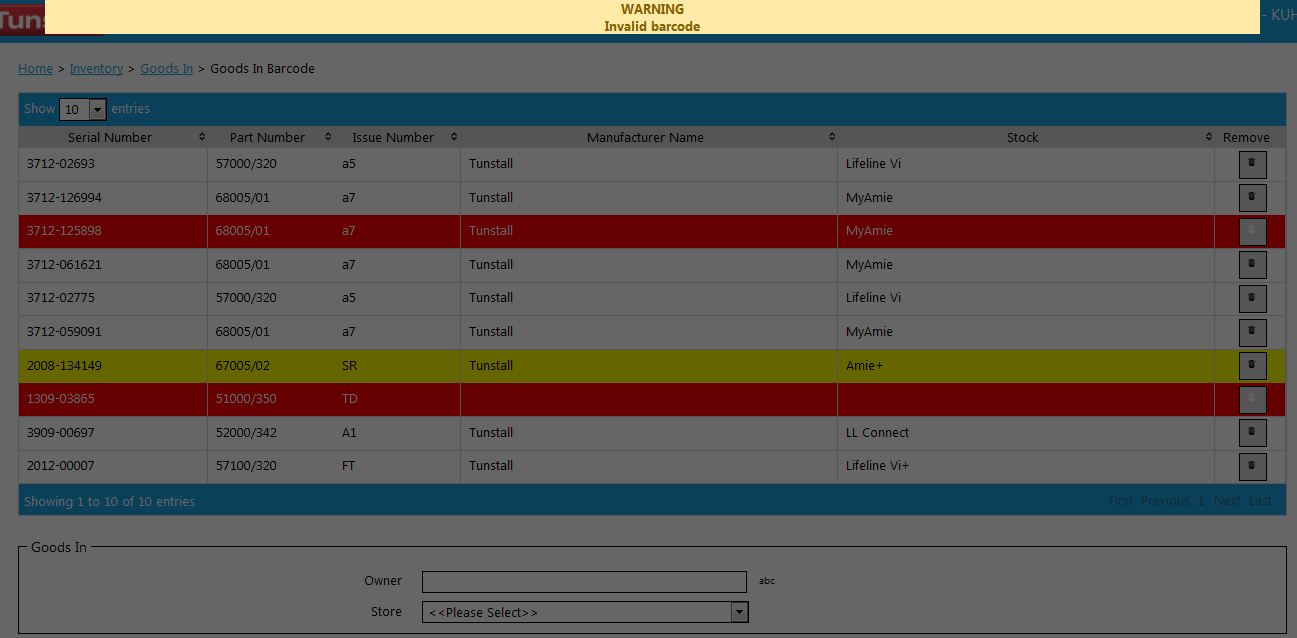Viewport: 1297px width, 638px height.
Task: Jump to Last page in pagination
Action: pos(1260,501)
